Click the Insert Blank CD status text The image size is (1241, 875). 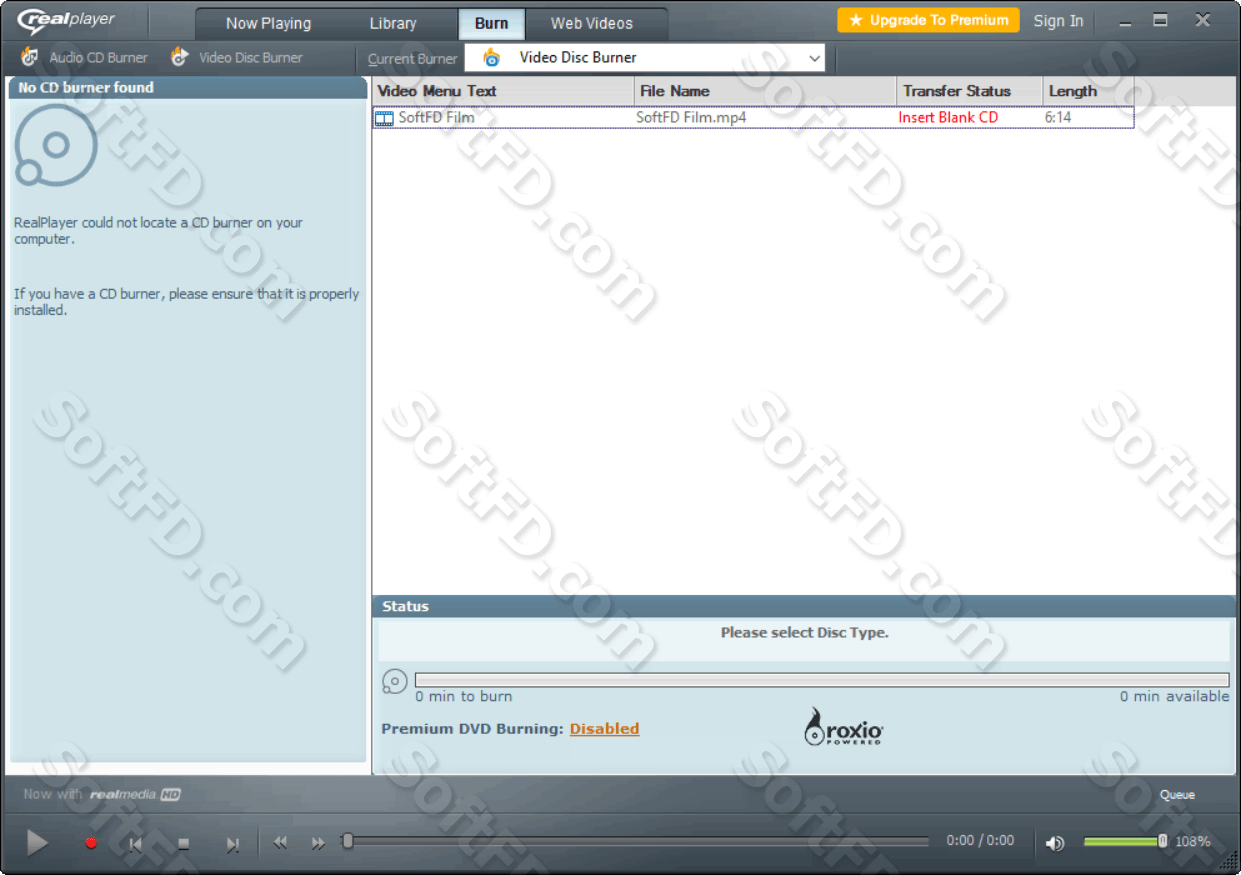click(x=948, y=118)
